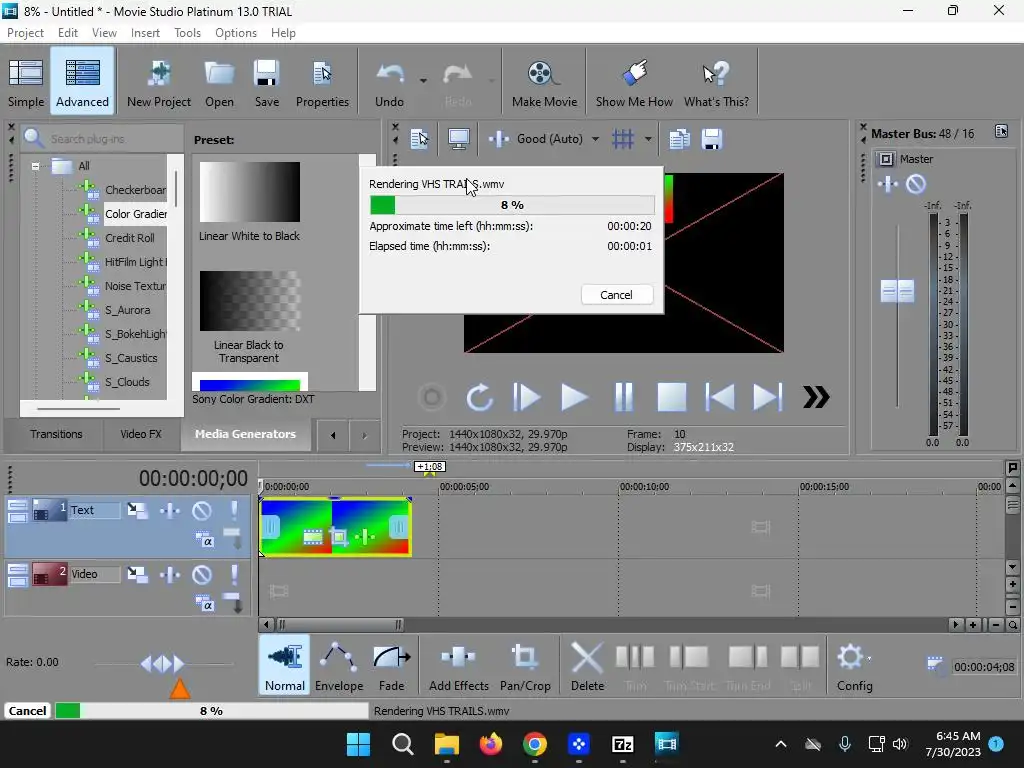
Task: Open the Options menu
Action: click(x=236, y=33)
